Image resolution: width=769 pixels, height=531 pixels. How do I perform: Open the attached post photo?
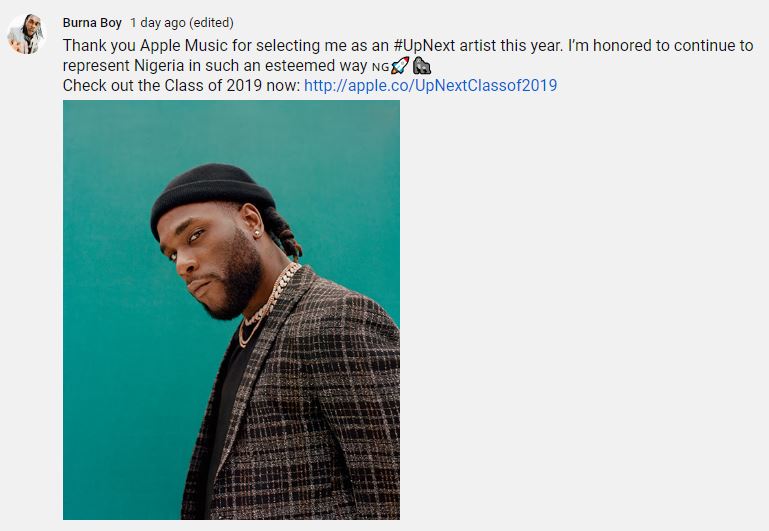click(x=231, y=310)
